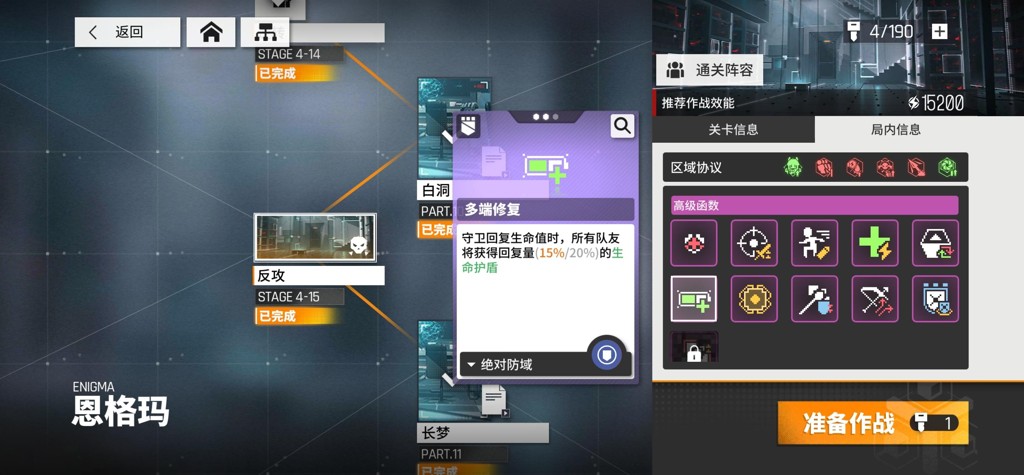
Task: Go back with the 返回 button
Action: (127, 32)
